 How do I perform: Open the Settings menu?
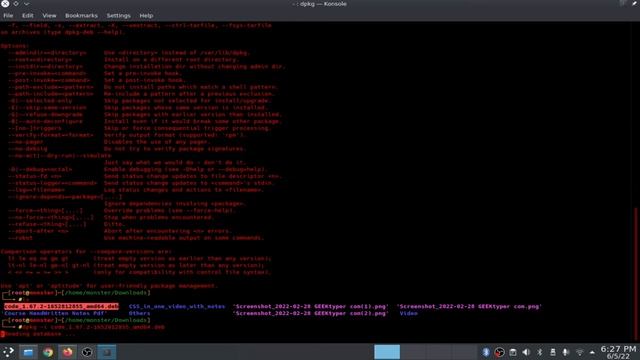(118, 16)
